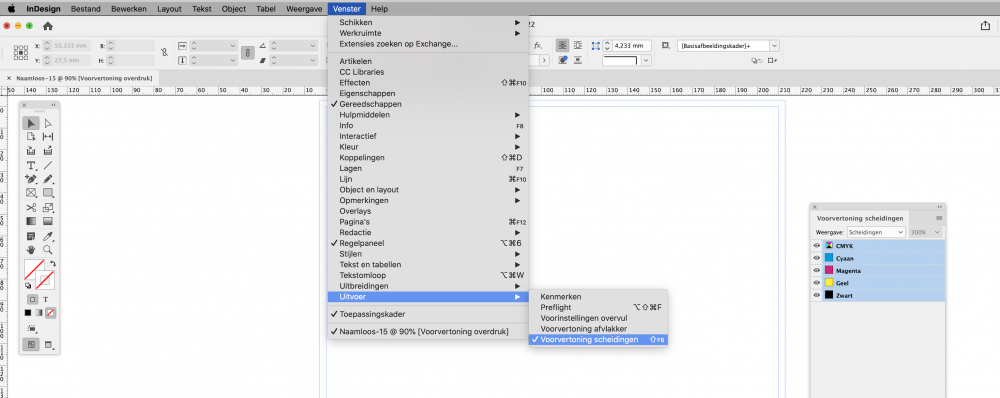Select the Free Transform tool
Screen dimensions: 1000x398
[48, 207]
